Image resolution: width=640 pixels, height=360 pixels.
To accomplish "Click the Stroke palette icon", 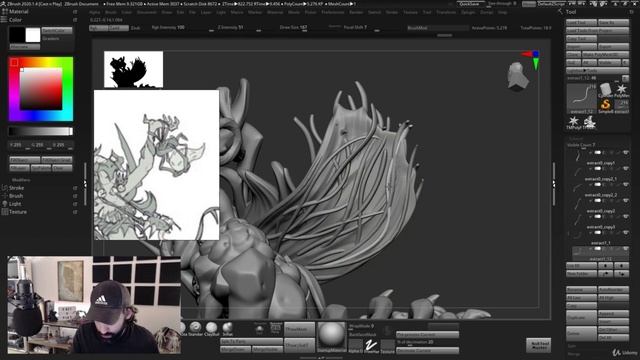I will 4,188.
